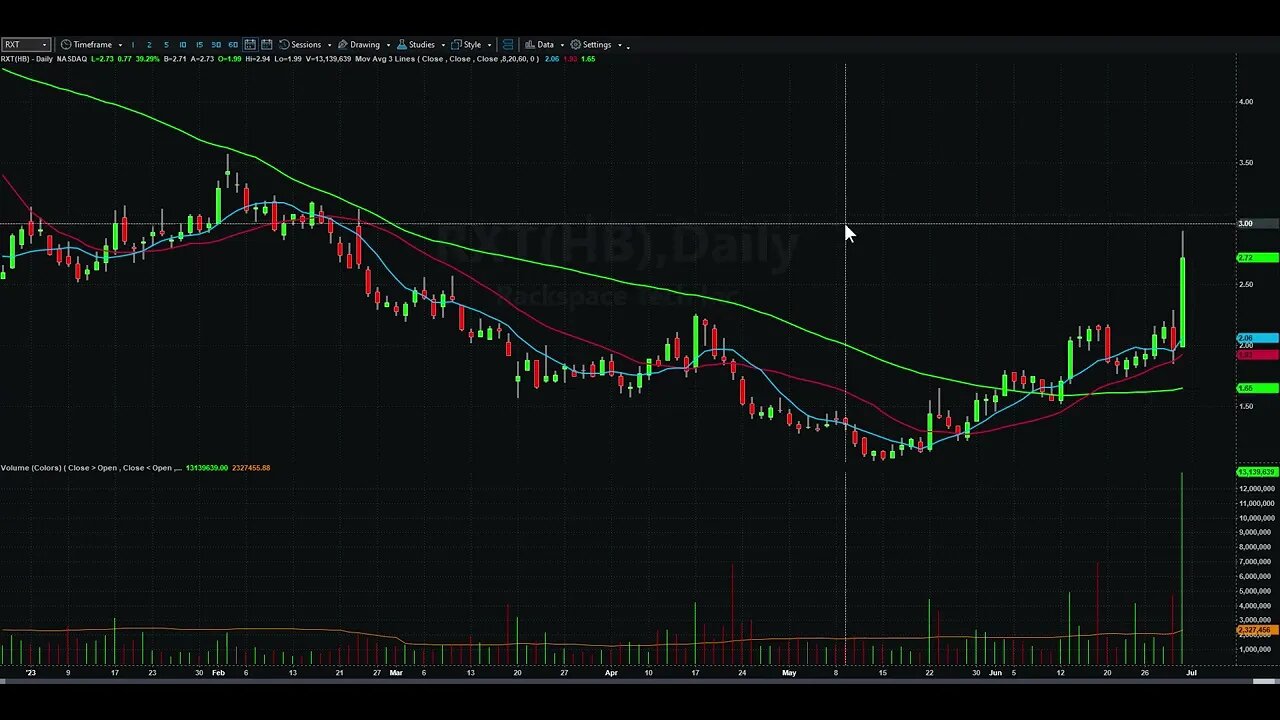Click the blue 2.06 moving average marker
The height and width of the screenshot is (720, 1280).
[1257, 338]
